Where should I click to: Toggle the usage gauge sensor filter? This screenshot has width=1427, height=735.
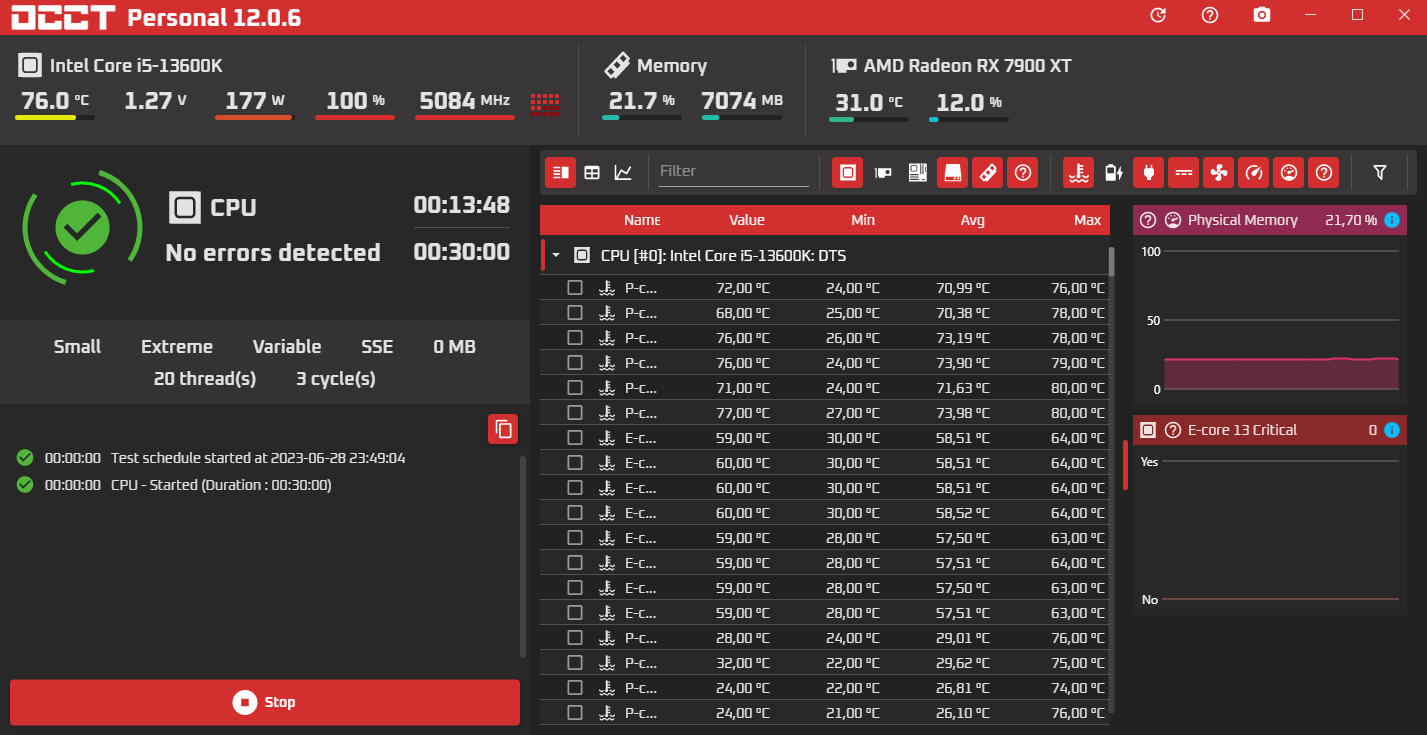click(x=1288, y=172)
